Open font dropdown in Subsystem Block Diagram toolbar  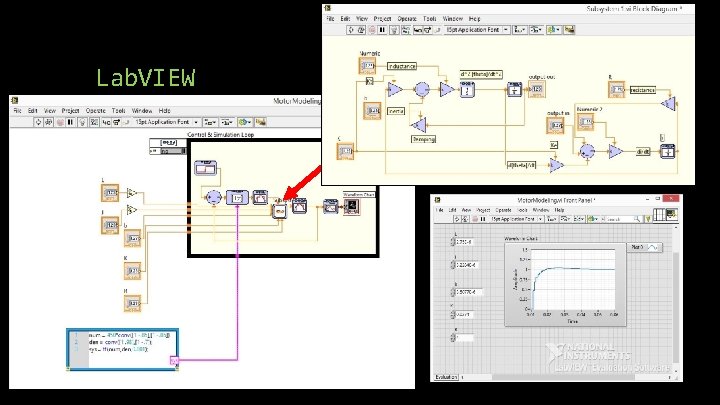pyautogui.click(x=478, y=30)
